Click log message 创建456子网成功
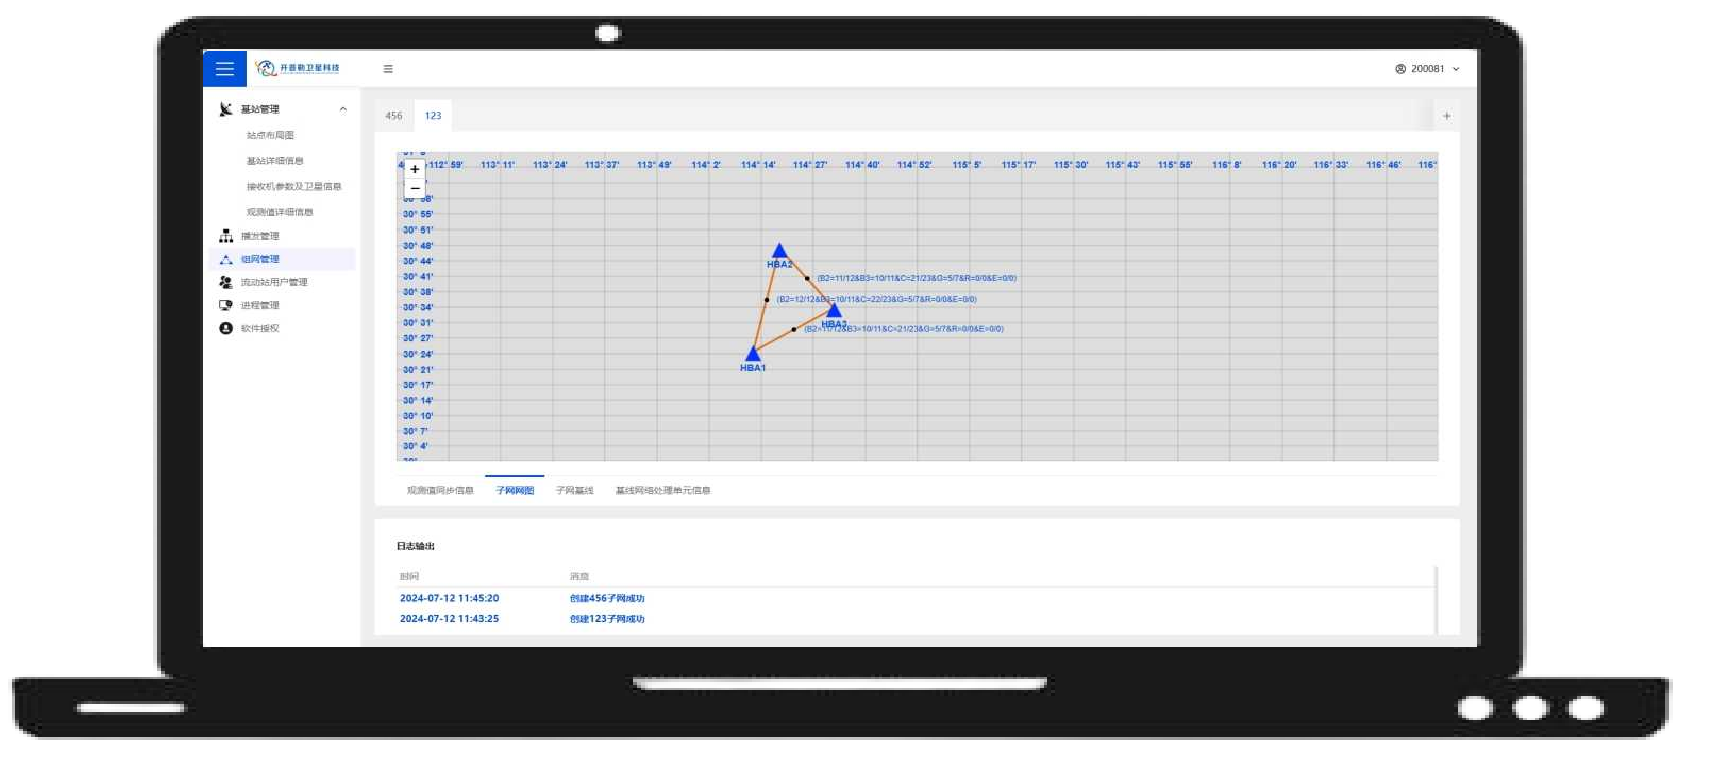1716x767 pixels. [x=607, y=598]
